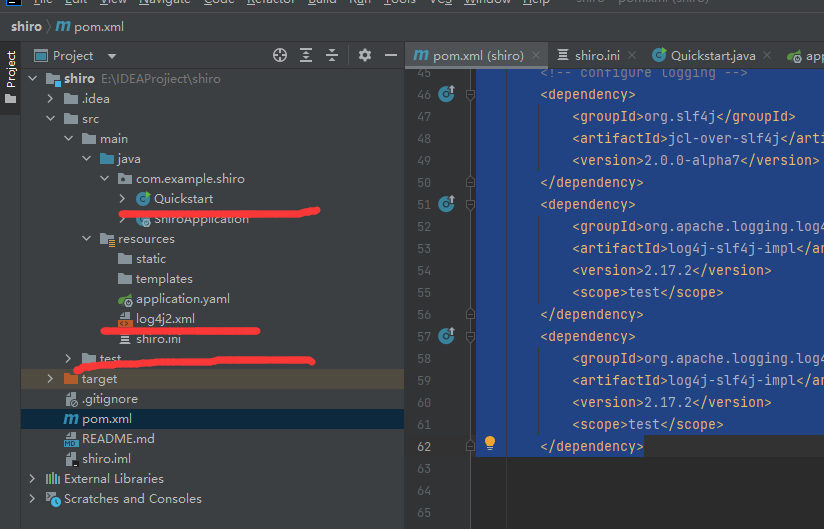Click the fold end marker at line 62
The width and height of the screenshot is (824, 529).
pyautogui.click(x=470, y=445)
